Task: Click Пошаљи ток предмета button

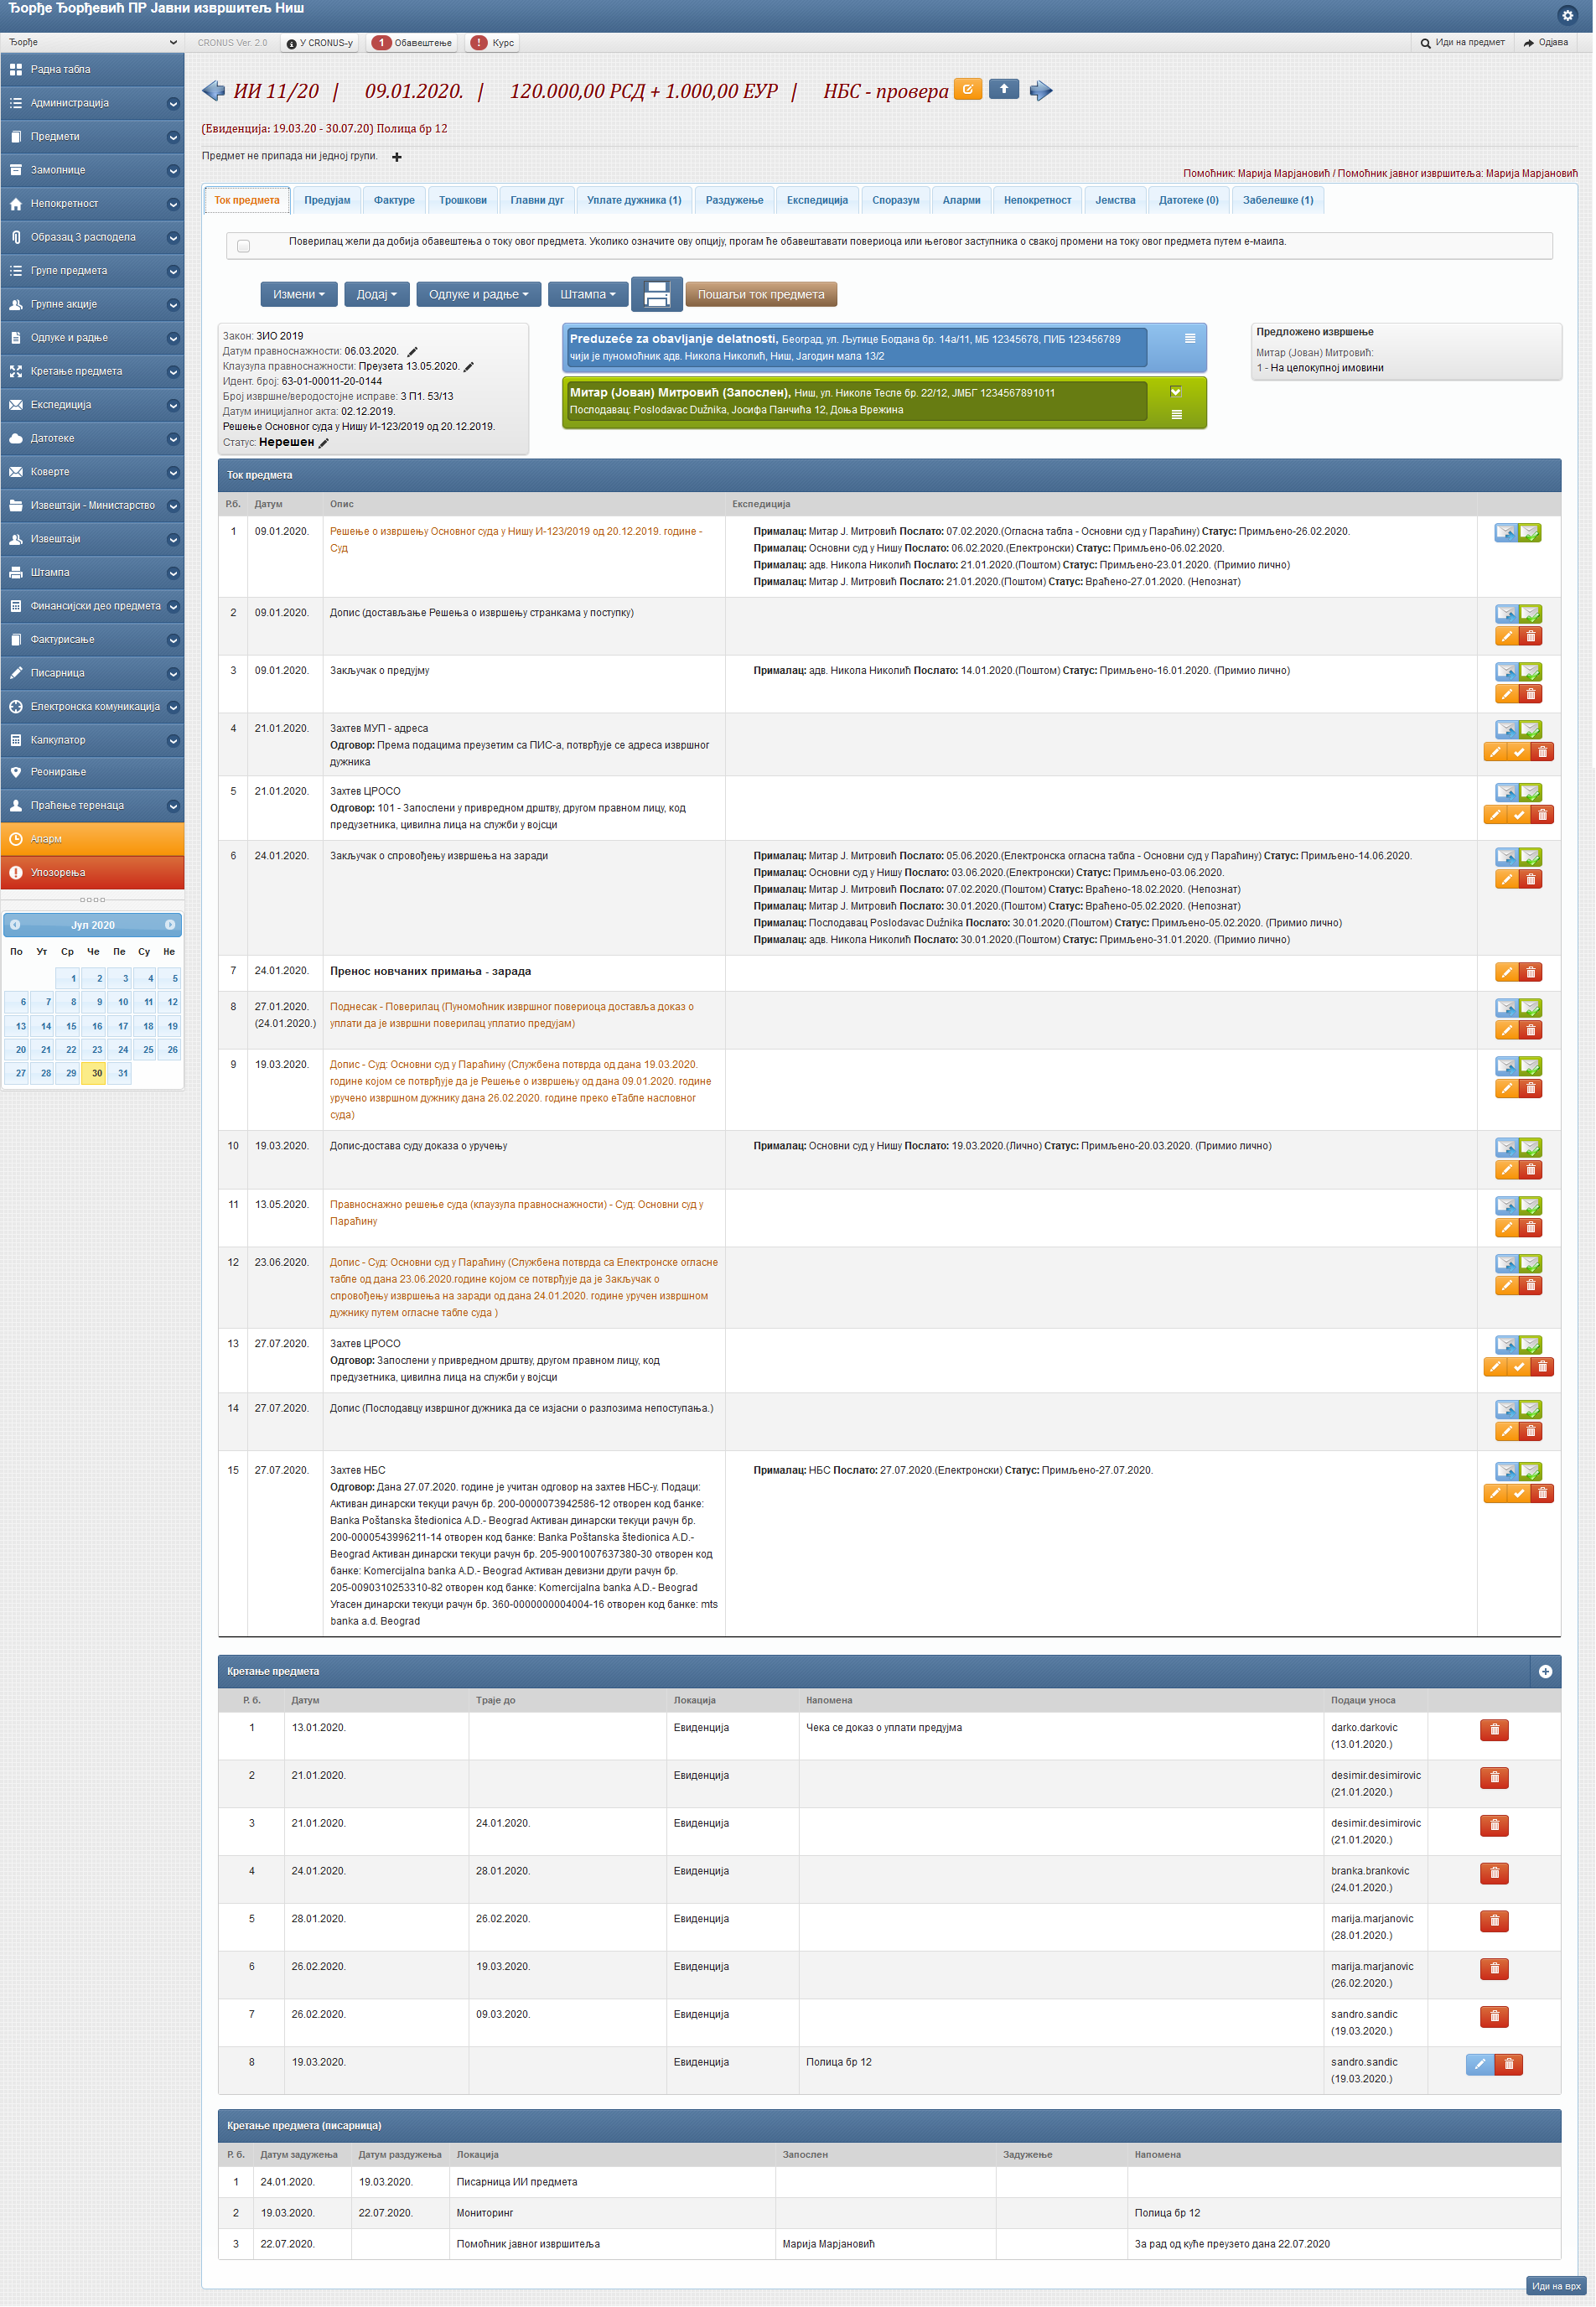Action: [760, 295]
